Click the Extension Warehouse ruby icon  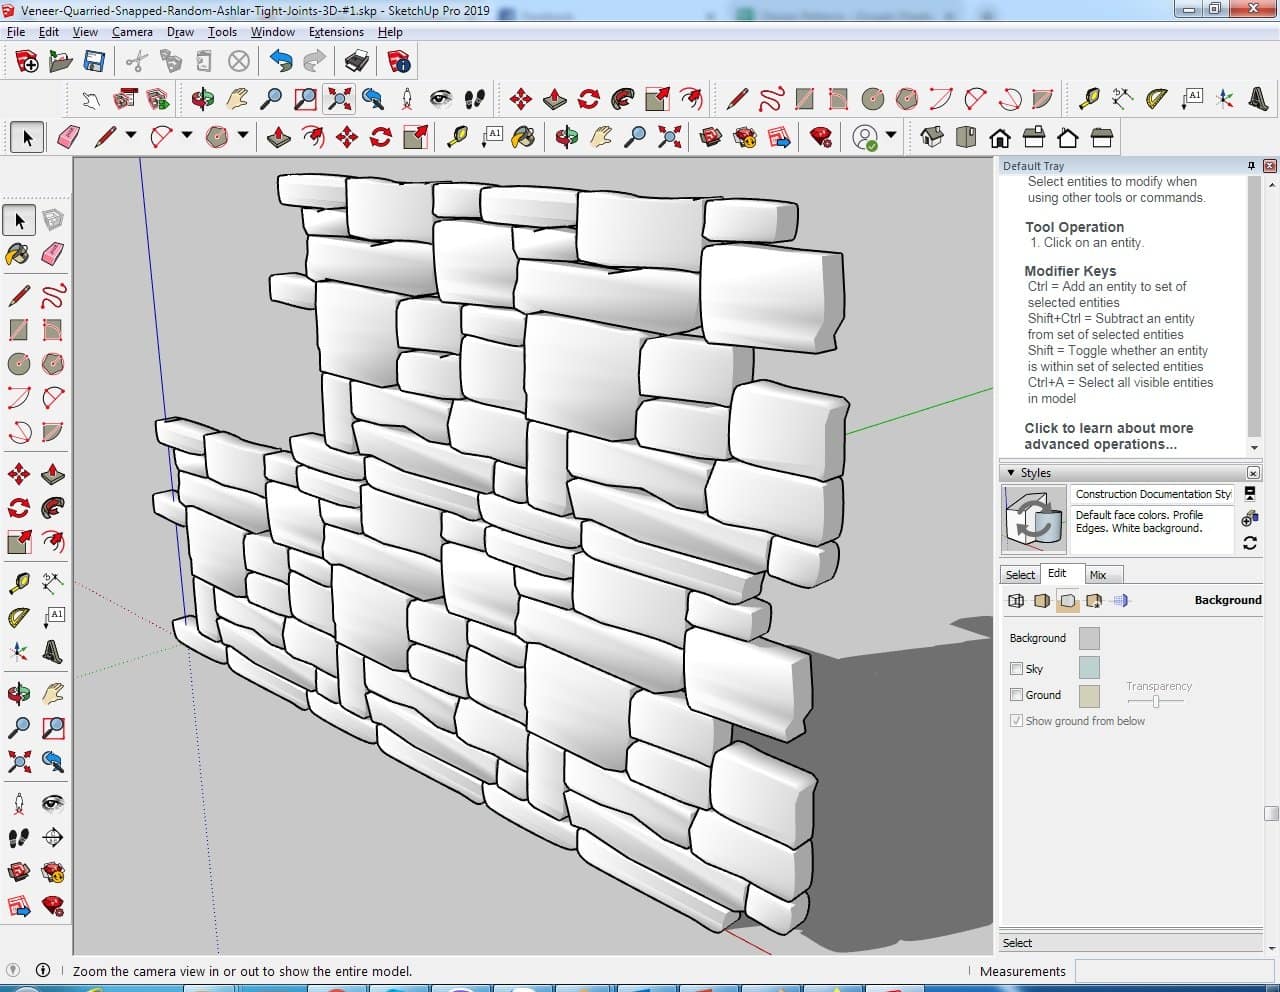[x=821, y=137]
